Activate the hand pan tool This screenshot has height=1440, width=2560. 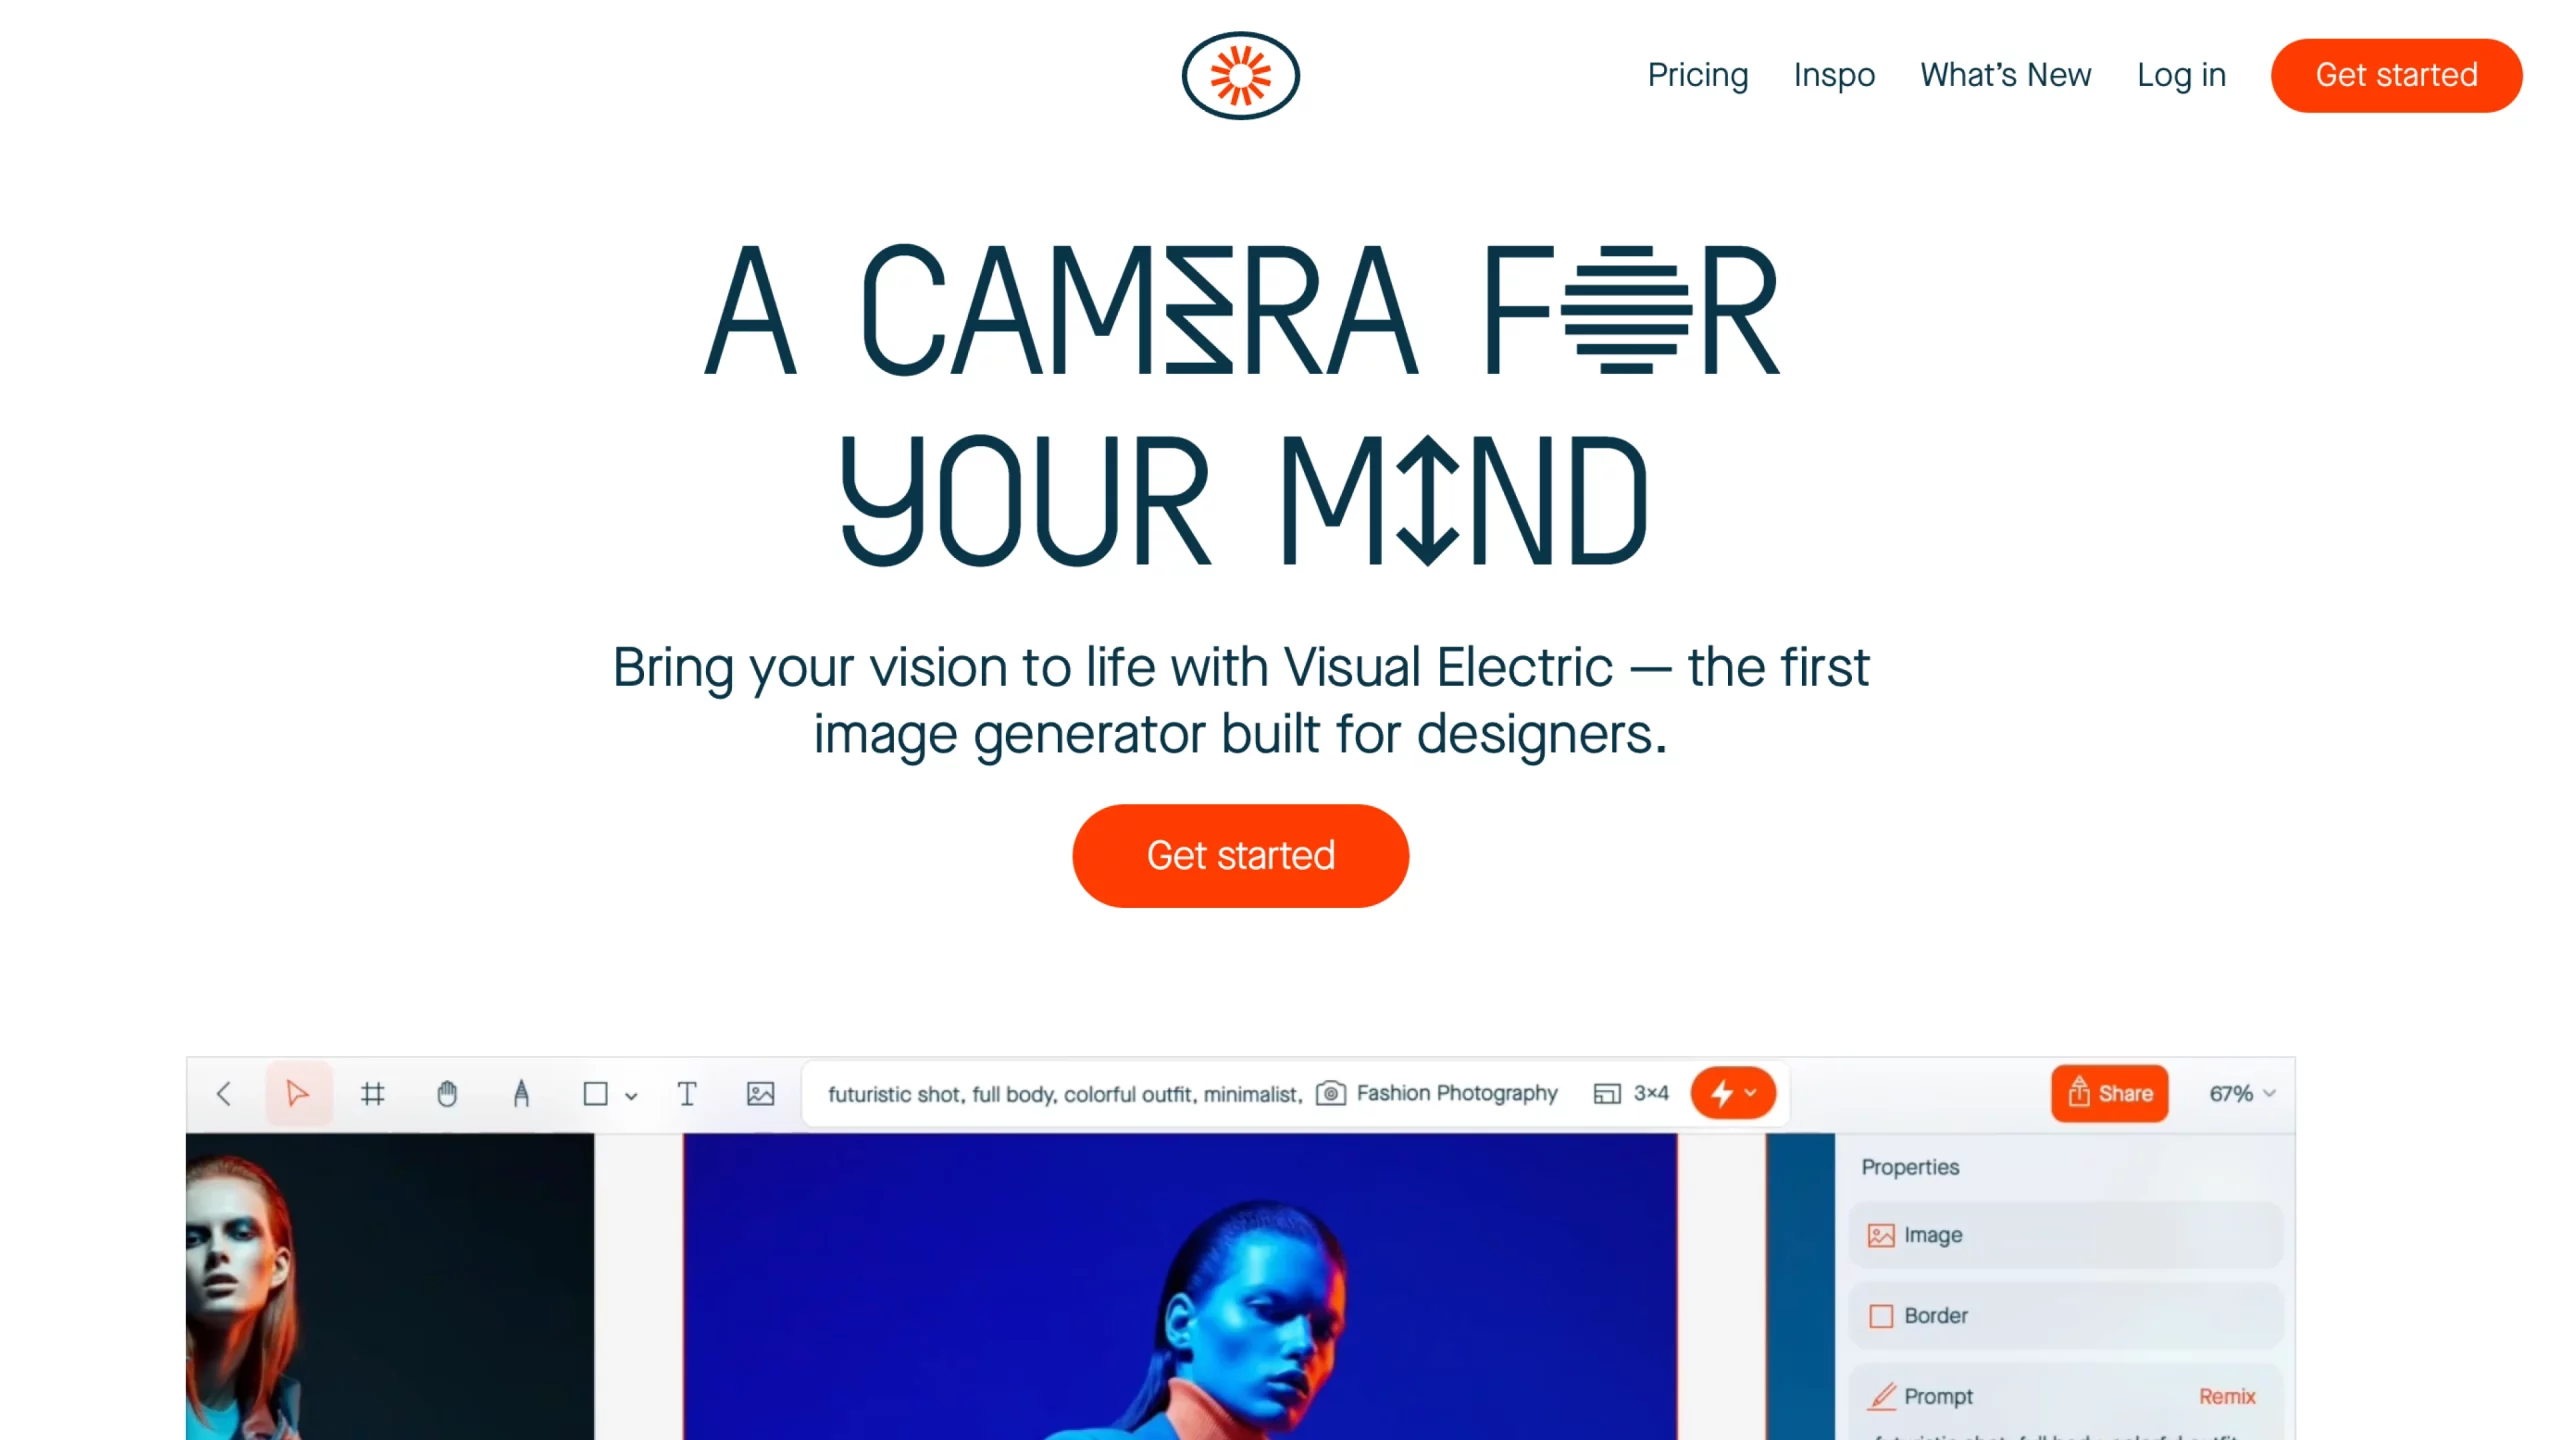pos(447,1094)
